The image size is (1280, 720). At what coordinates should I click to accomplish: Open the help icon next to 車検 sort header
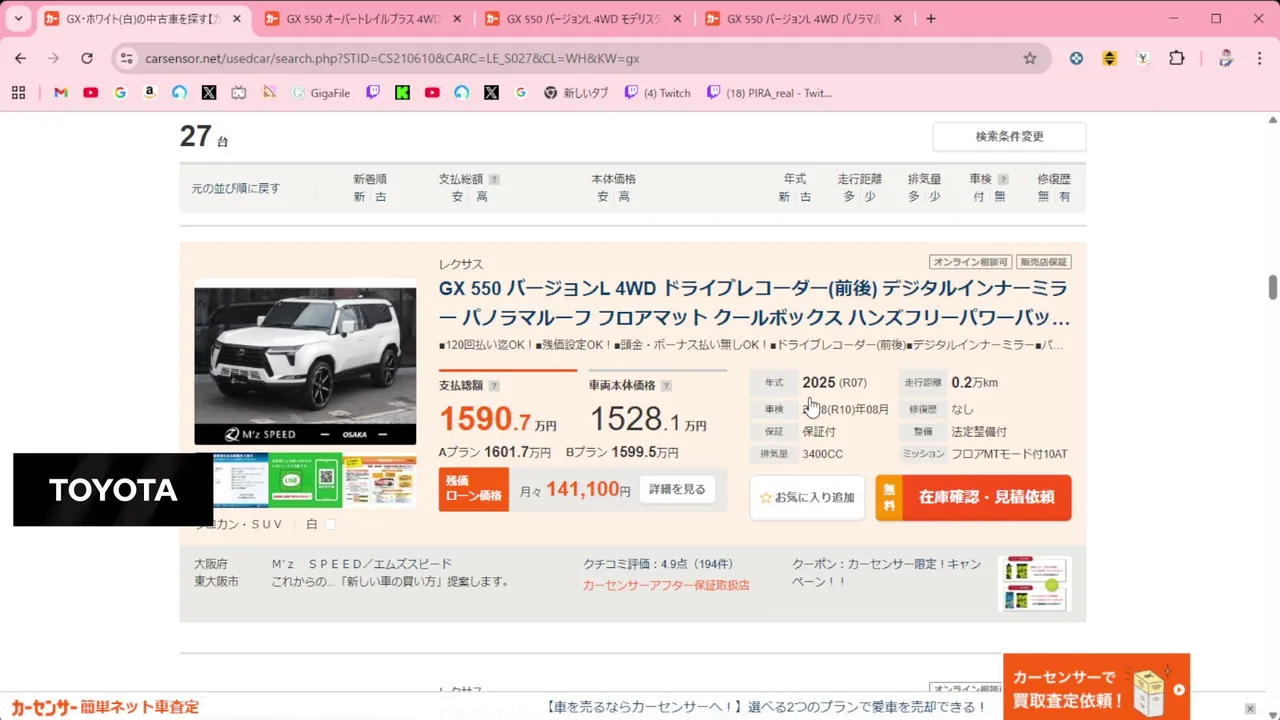point(1003,179)
